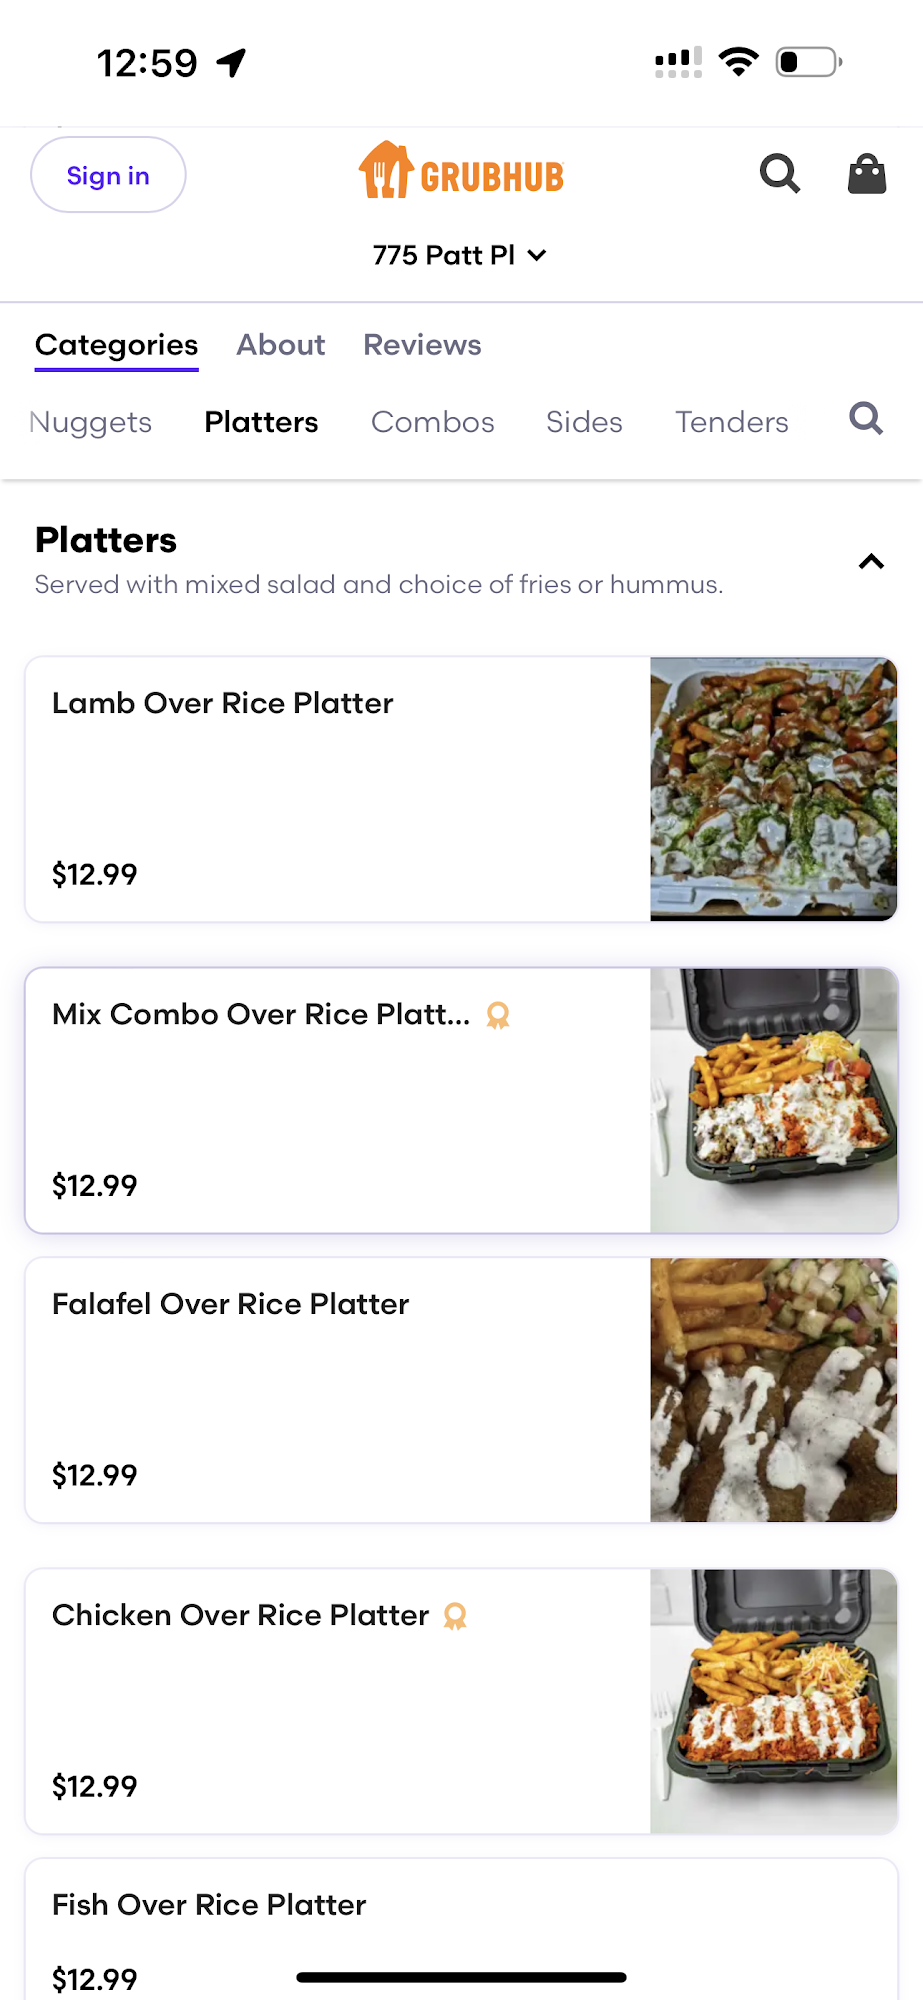View the Mix Combo platter photo
Viewport: 923px width, 2000px height.
(x=773, y=1100)
